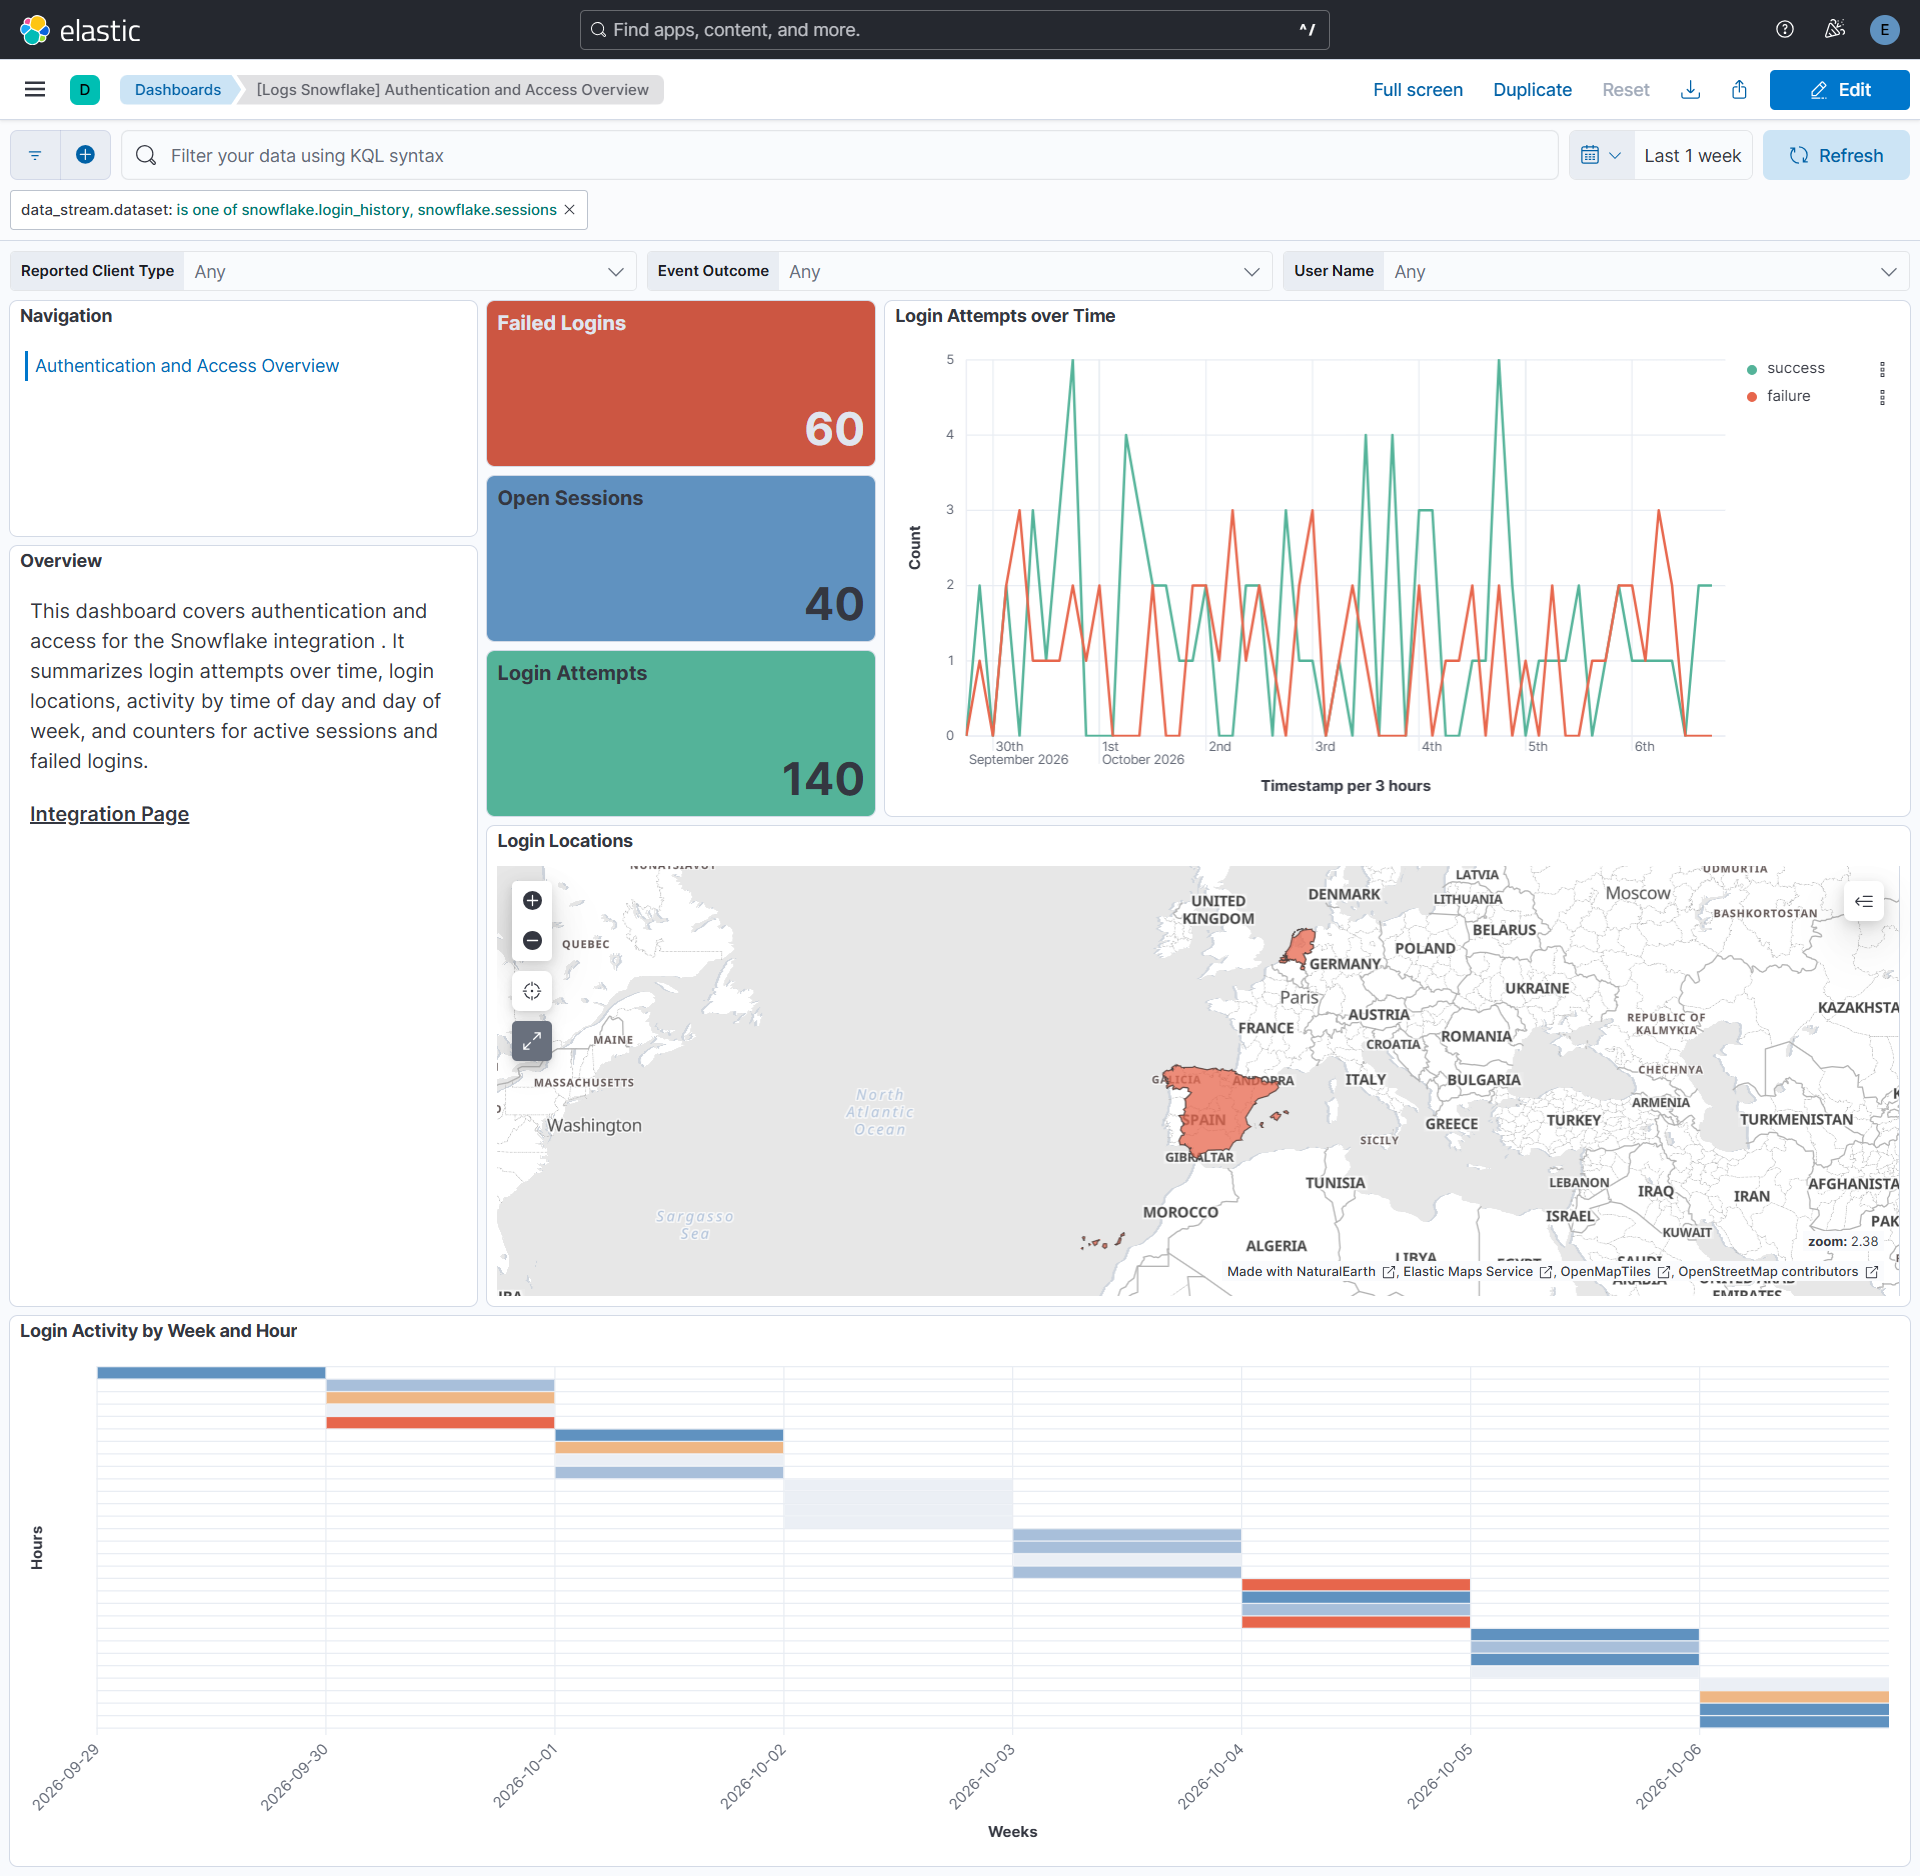Screen dimensions: 1920x1876
Task: Open the Authentication and Access Overview navigation link
Action: point(187,366)
